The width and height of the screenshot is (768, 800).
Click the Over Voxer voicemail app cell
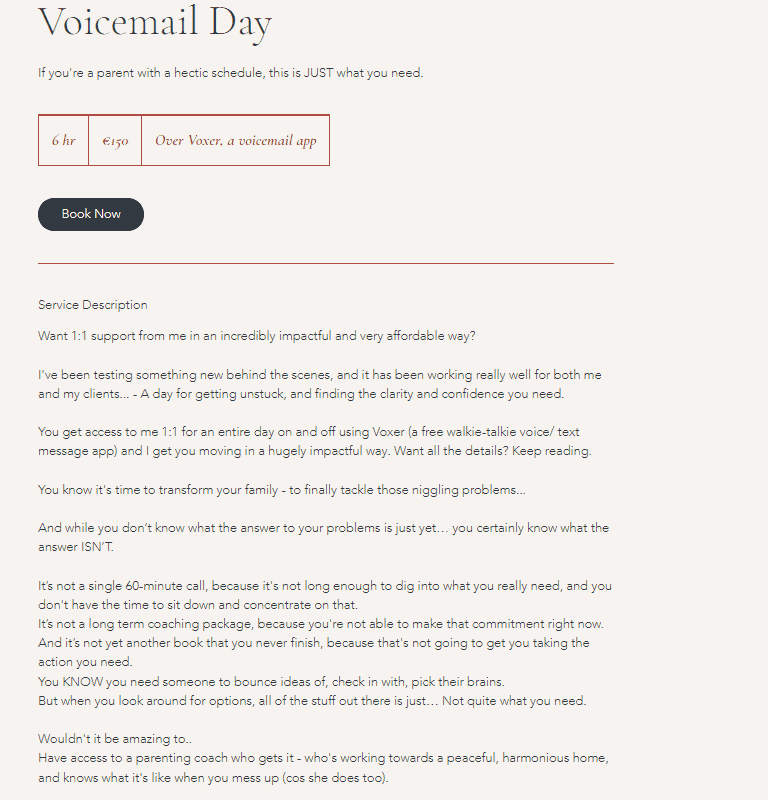coord(236,140)
